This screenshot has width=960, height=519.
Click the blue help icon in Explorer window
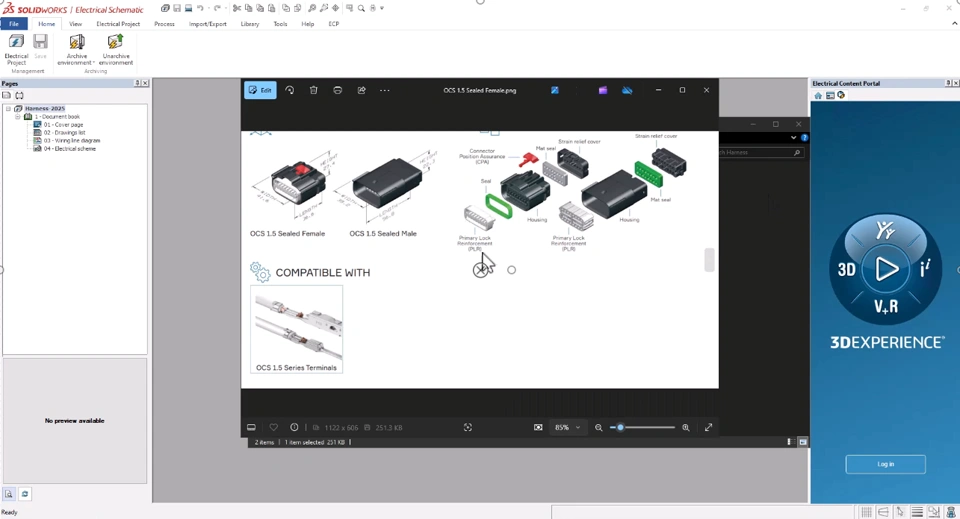[x=804, y=138]
